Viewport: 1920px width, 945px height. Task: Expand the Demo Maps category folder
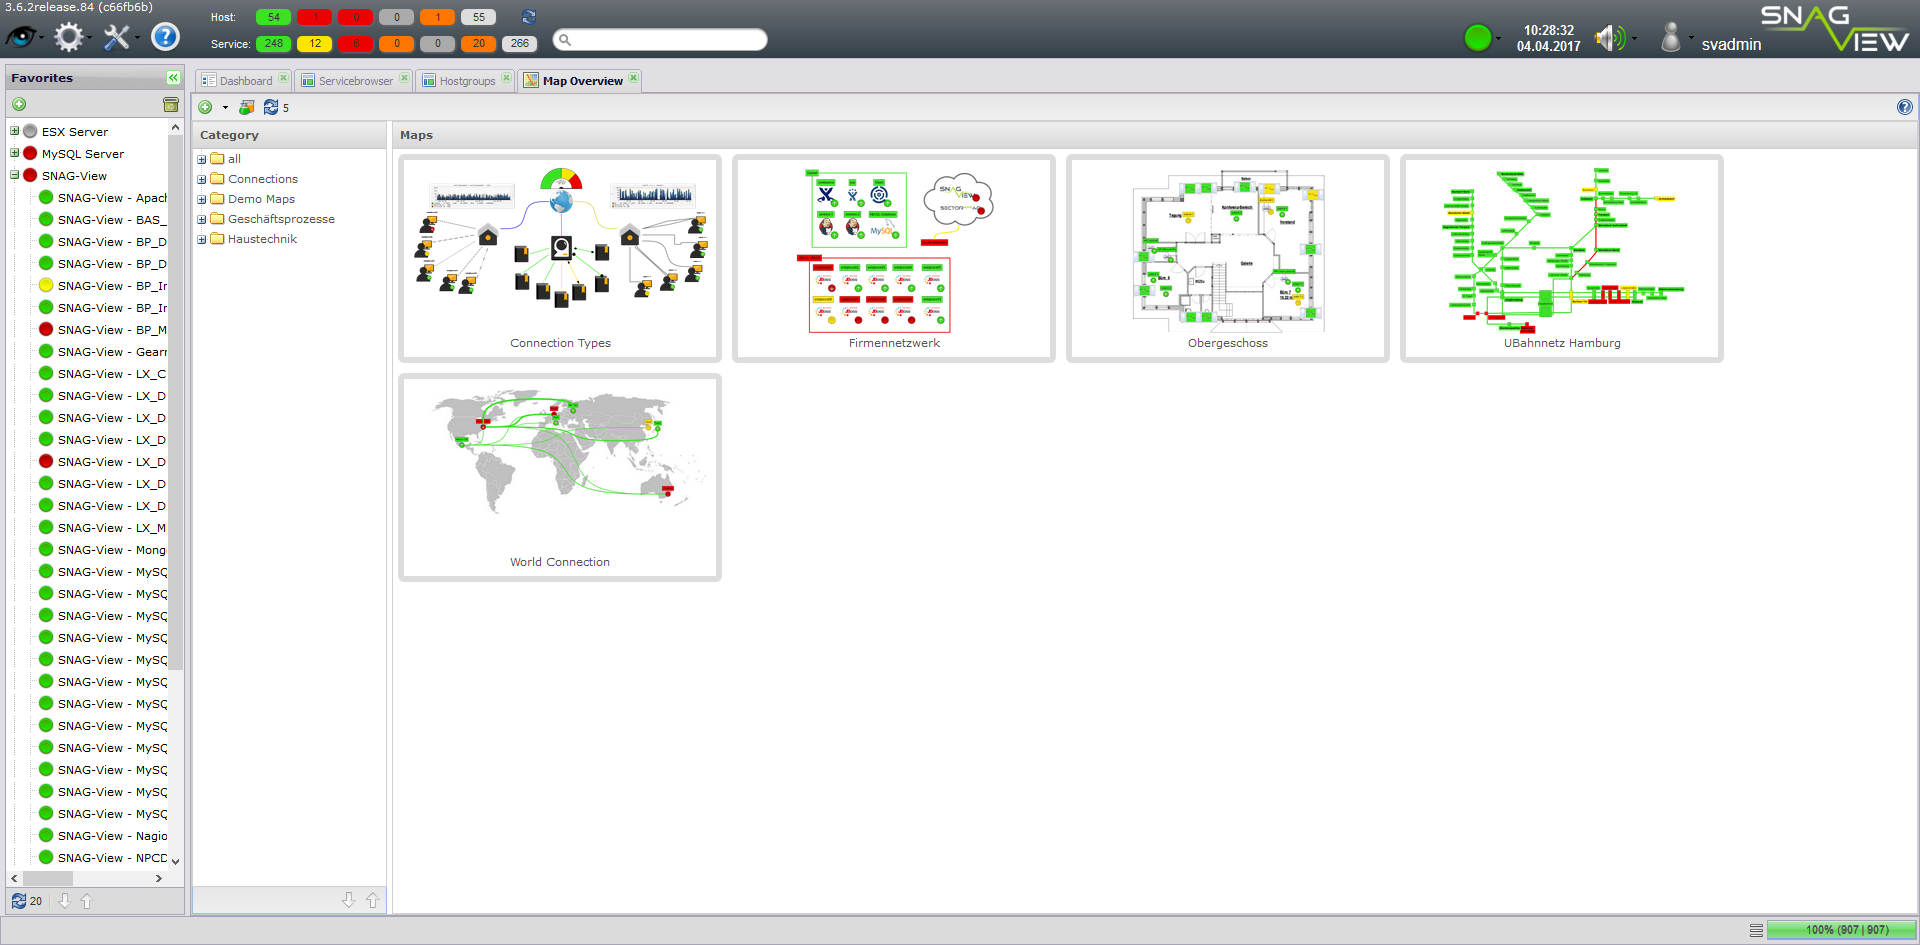click(202, 199)
